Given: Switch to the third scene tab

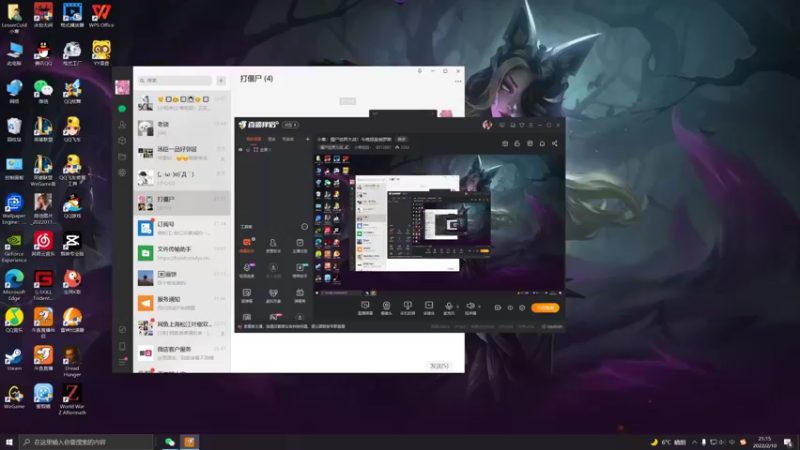Looking at the screenshot, I should tap(288, 139).
